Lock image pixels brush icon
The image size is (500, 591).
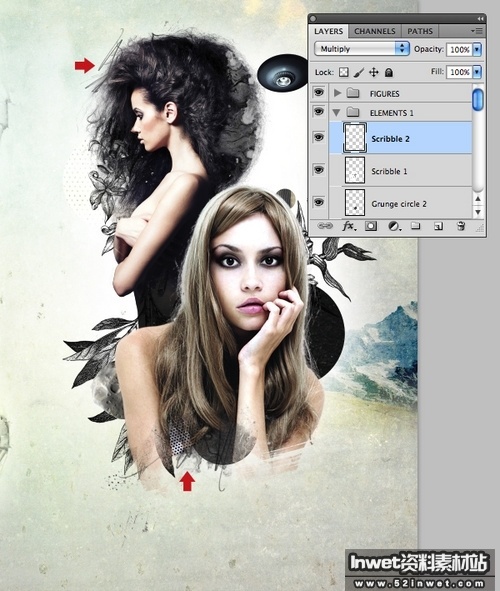click(359, 72)
